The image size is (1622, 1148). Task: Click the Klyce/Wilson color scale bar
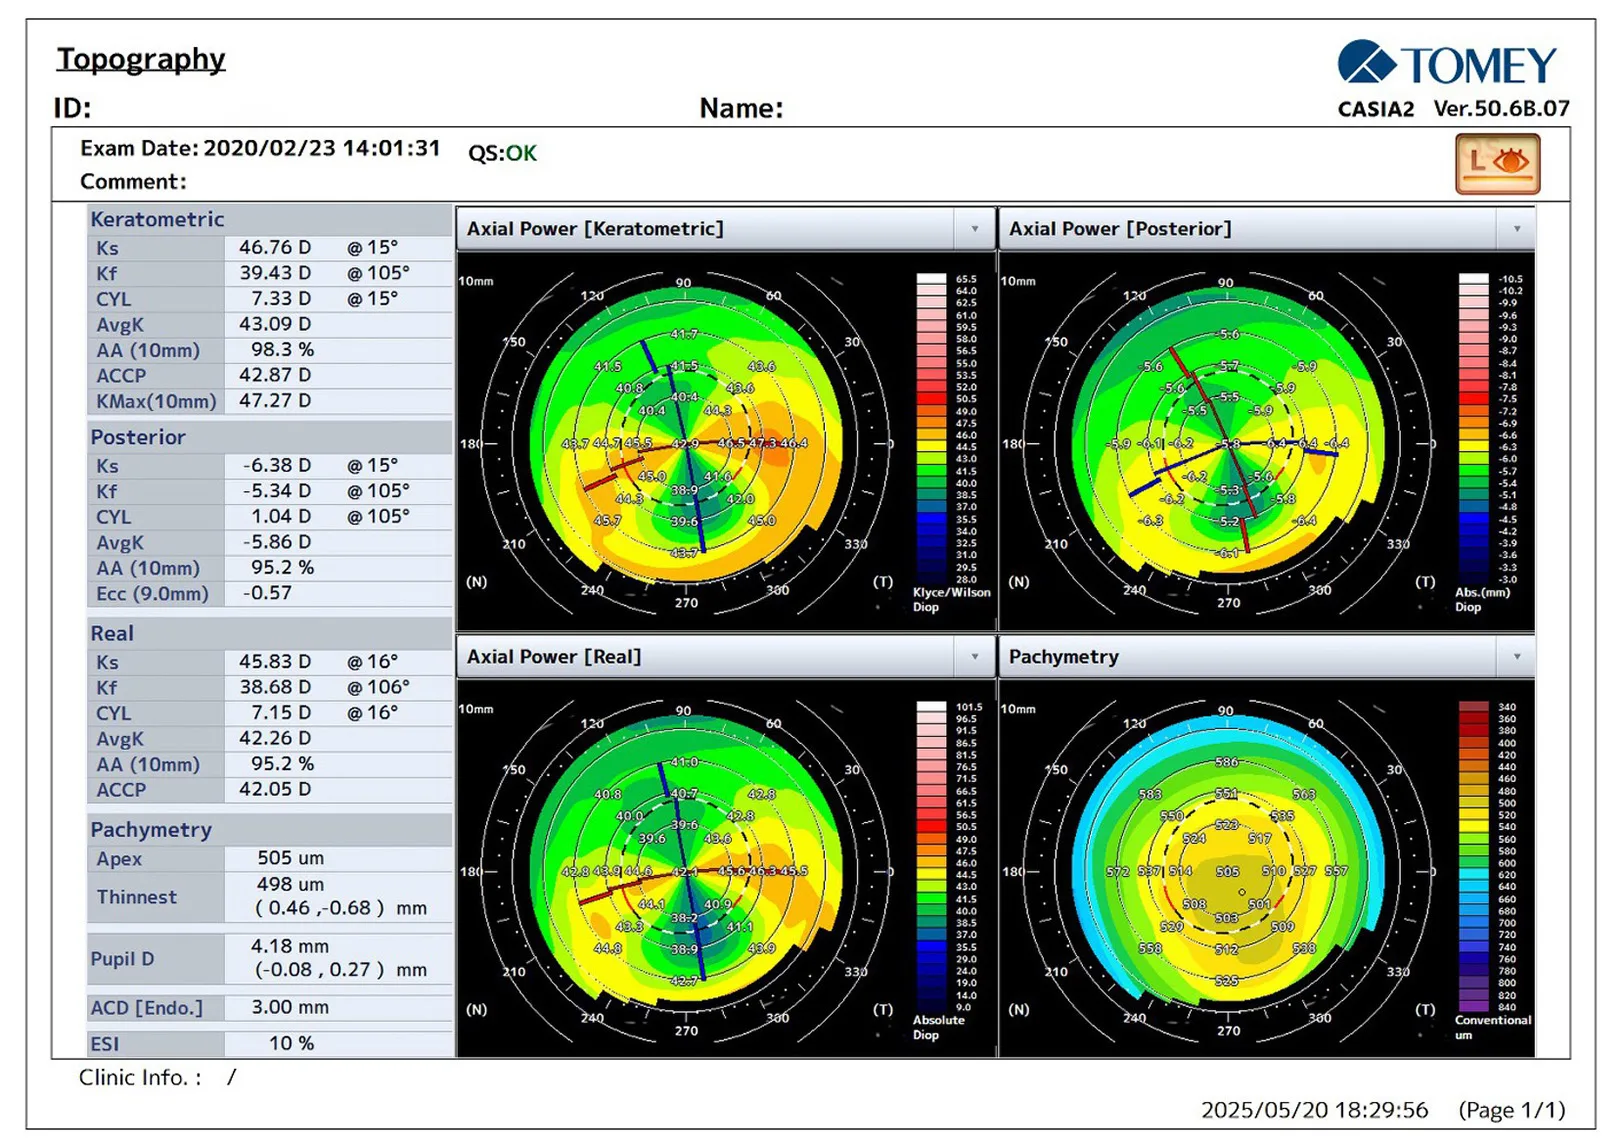tap(931, 429)
